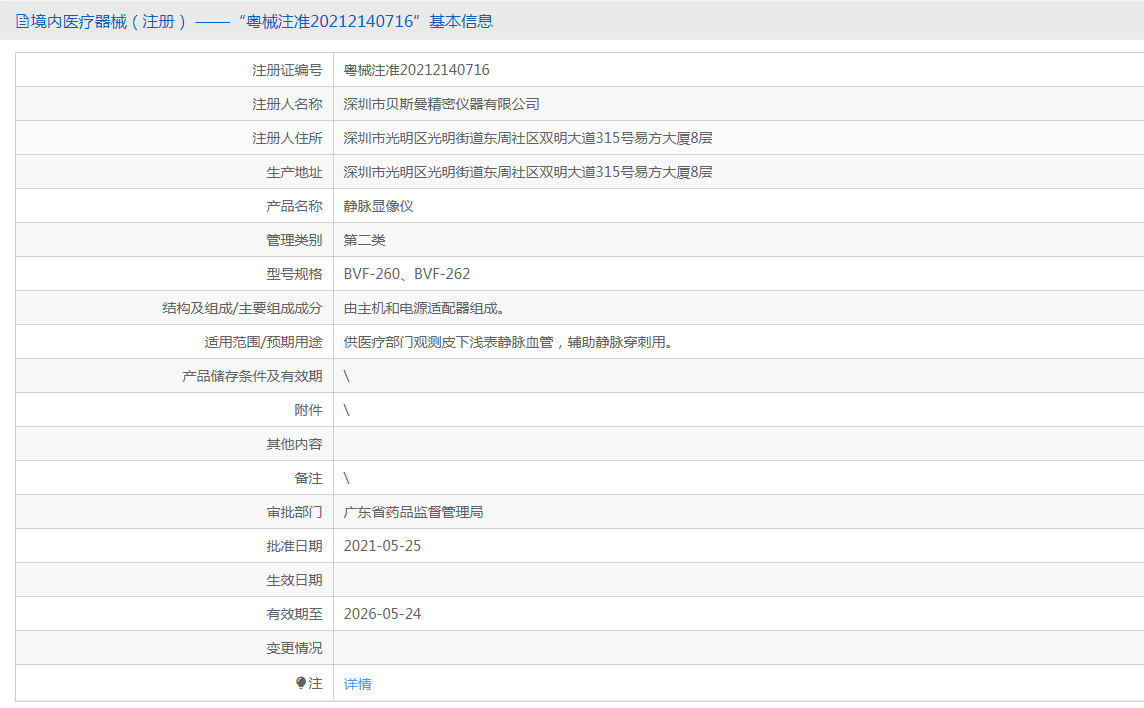Viewport: 1144px width, 708px height.
Task: Click the 型号规格 label
Action: tap(294, 274)
